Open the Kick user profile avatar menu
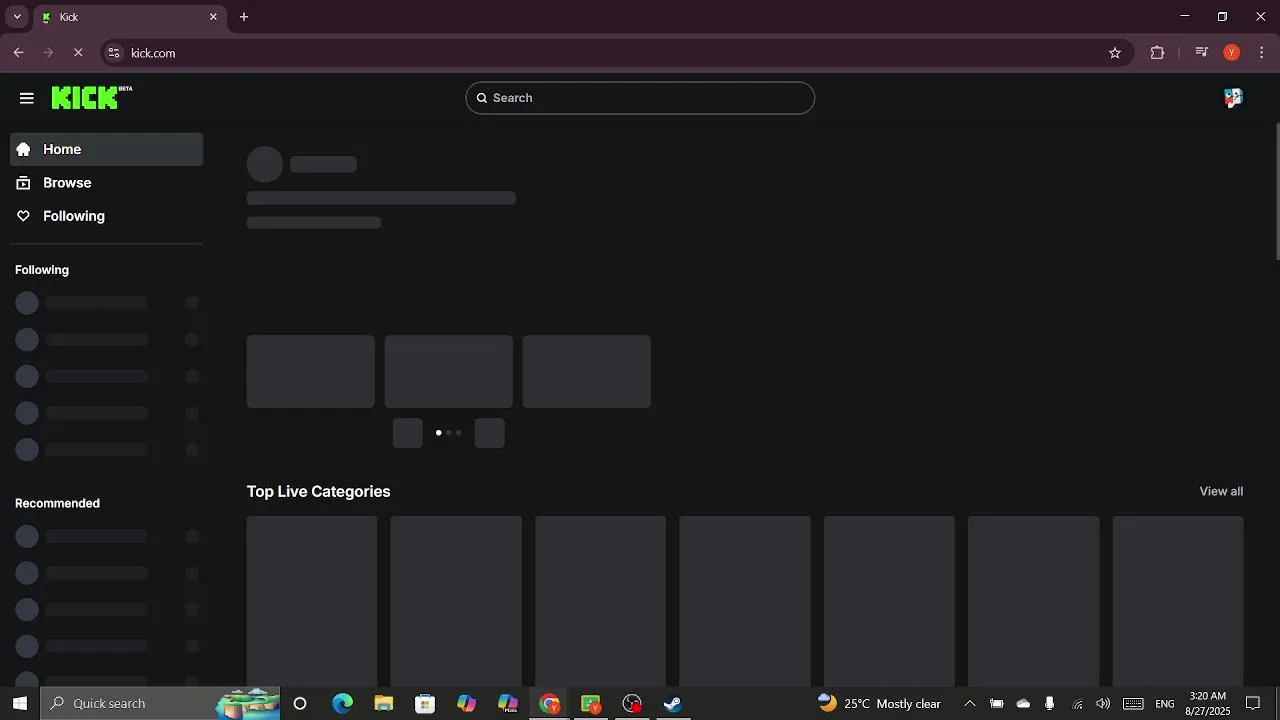Viewport: 1280px width, 720px height. tap(1233, 98)
